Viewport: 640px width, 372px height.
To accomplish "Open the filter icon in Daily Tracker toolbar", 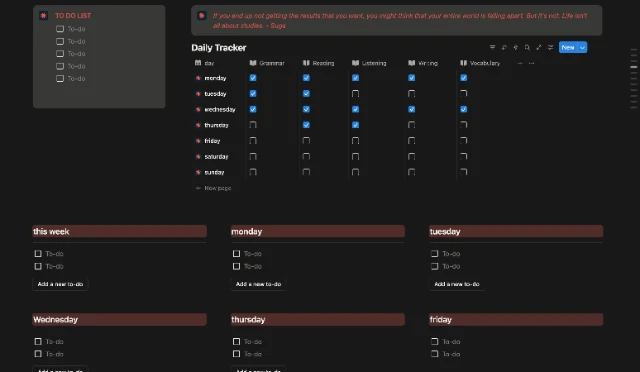I will pos(492,47).
